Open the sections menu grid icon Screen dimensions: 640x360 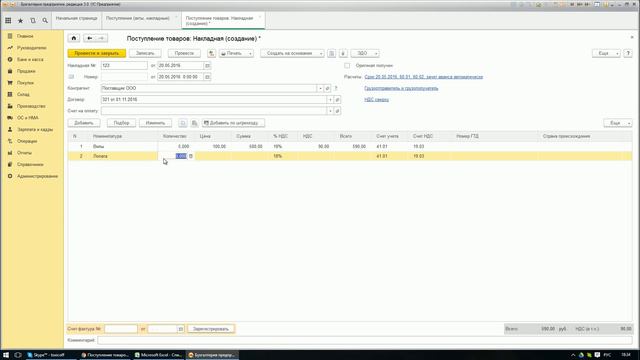pos(8,20)
